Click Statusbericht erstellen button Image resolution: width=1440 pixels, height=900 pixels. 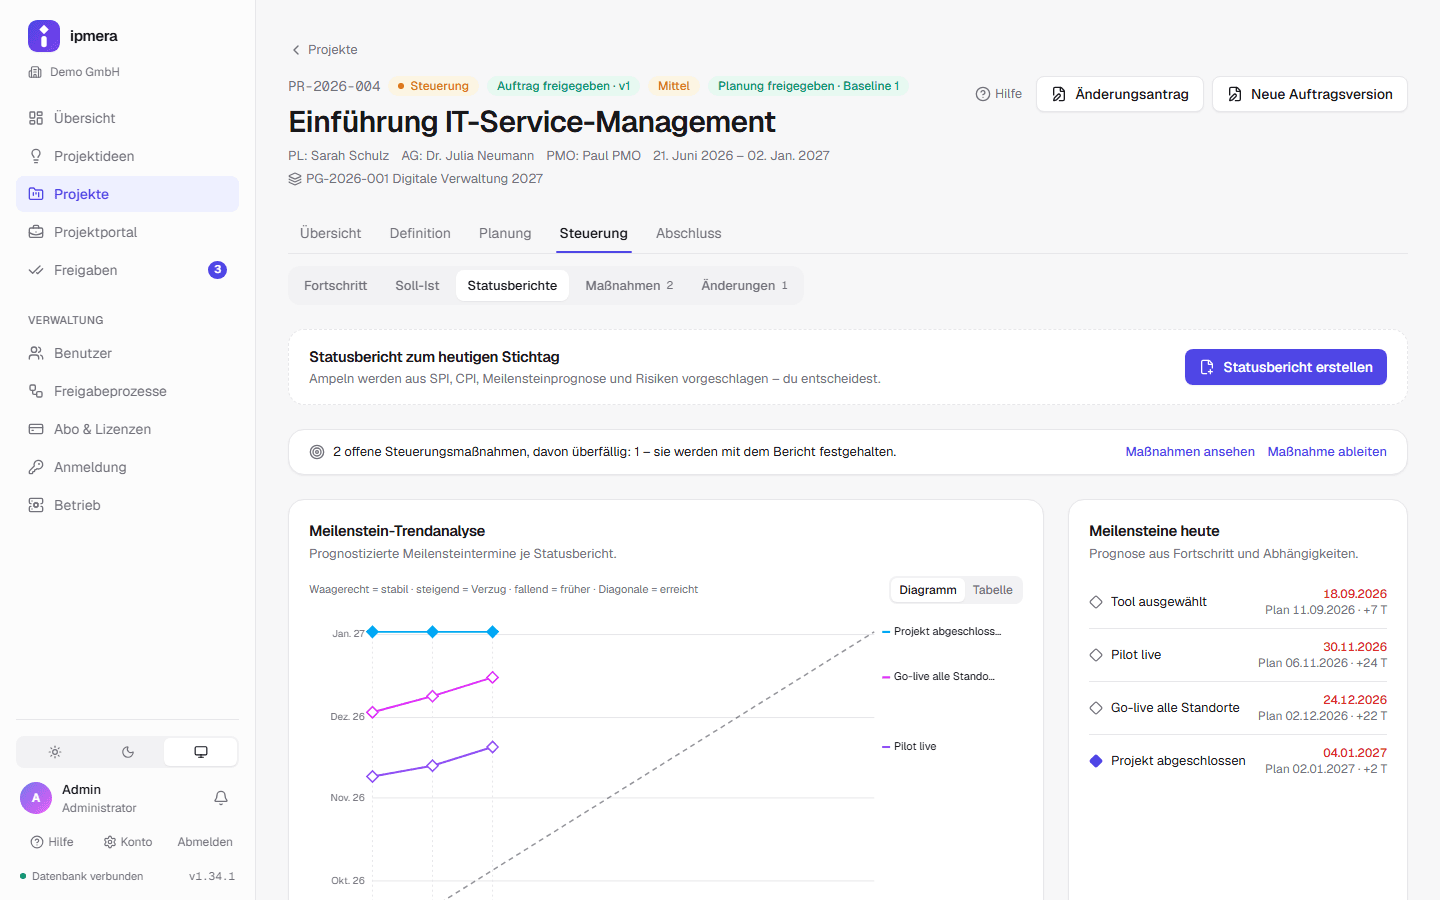[1286, 367]
